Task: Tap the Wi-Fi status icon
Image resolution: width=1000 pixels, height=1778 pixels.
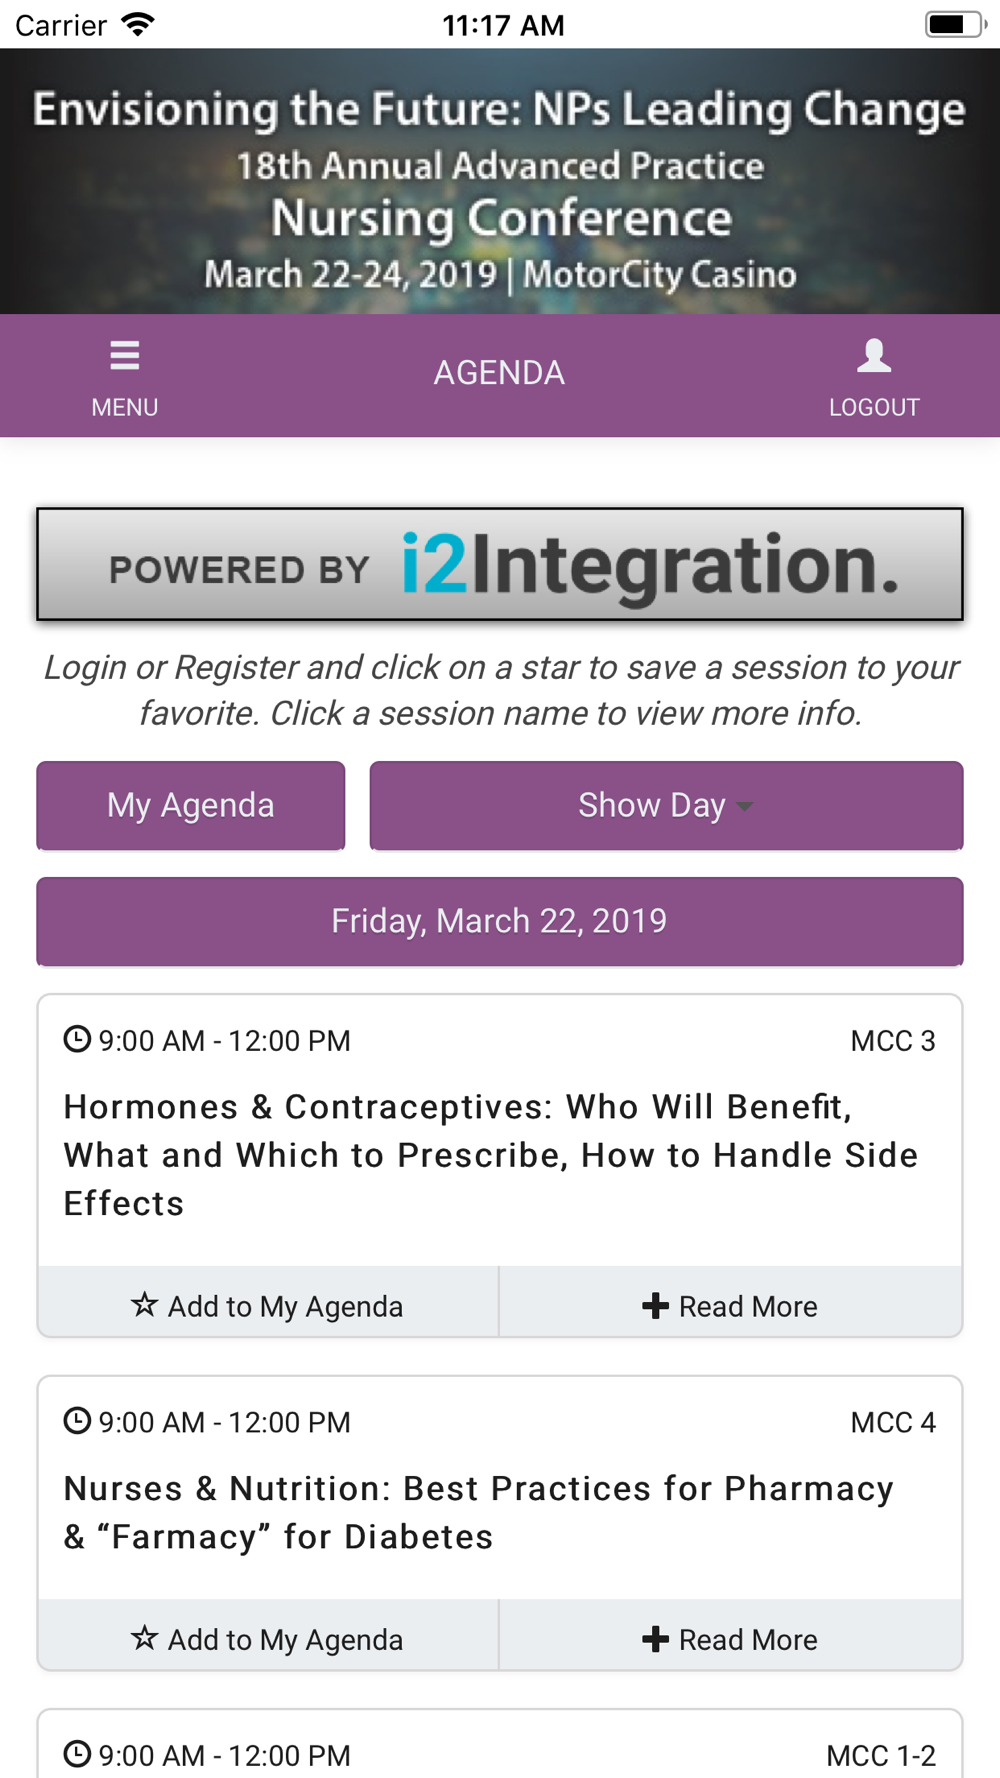Action: click(x=137, y=24)
